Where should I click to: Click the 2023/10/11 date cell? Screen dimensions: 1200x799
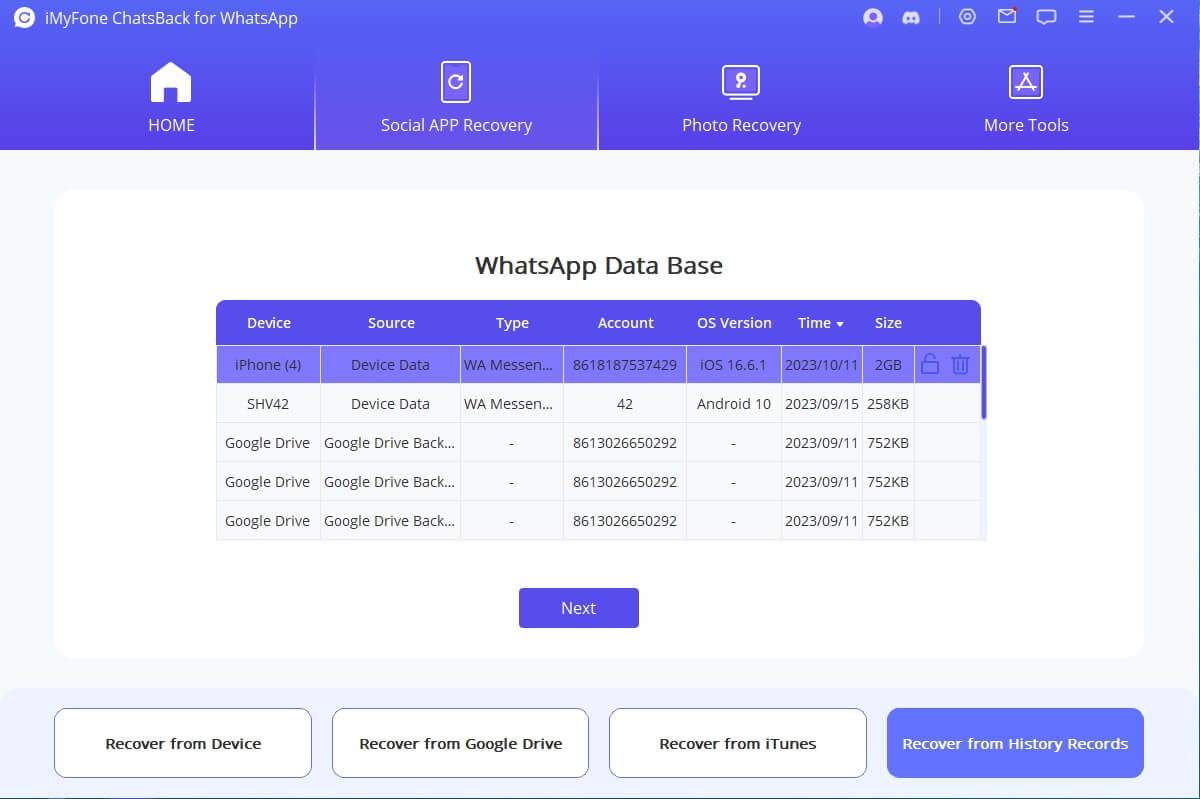pos(822,365)
